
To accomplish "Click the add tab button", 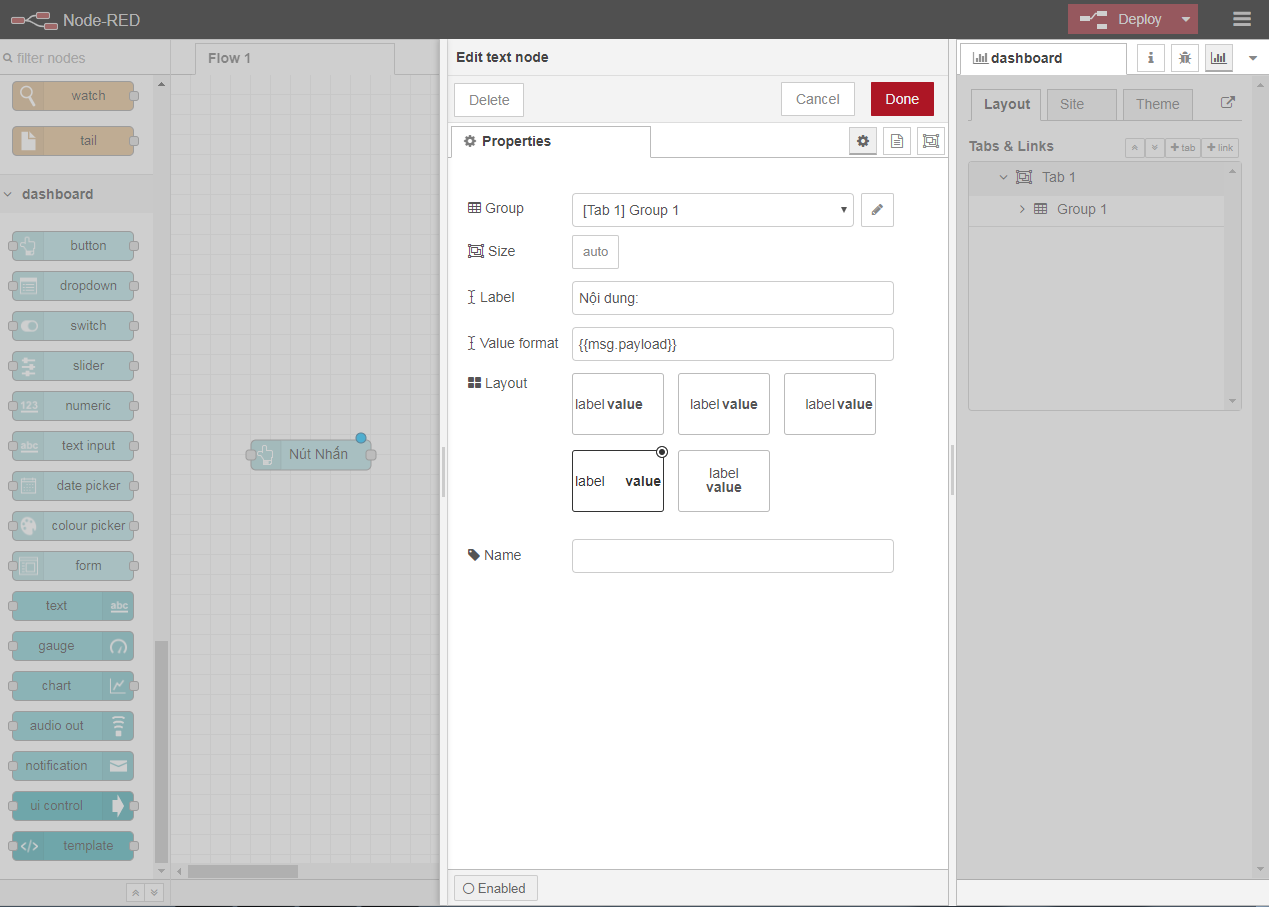I will pyautogui.click(x=1182, y=147).
